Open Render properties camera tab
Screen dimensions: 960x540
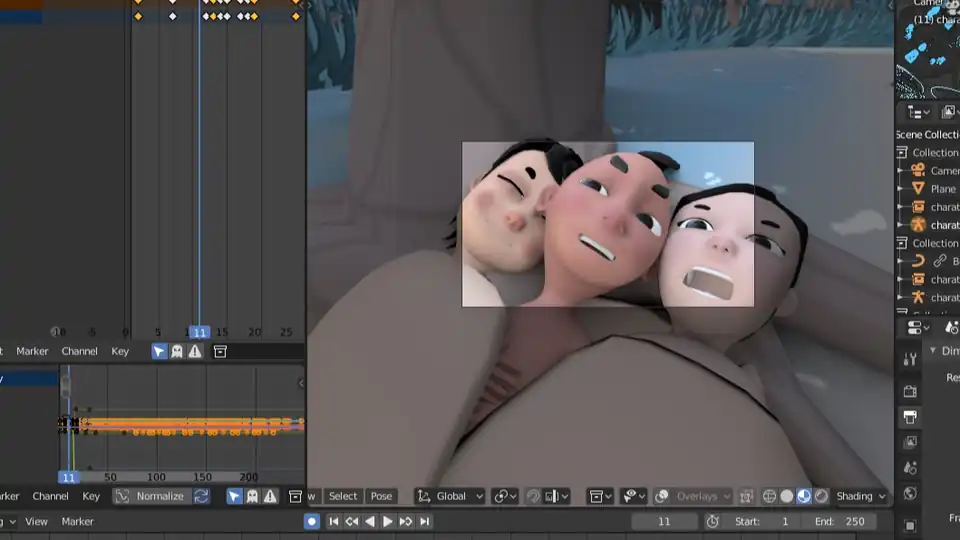tap(910, 391)
